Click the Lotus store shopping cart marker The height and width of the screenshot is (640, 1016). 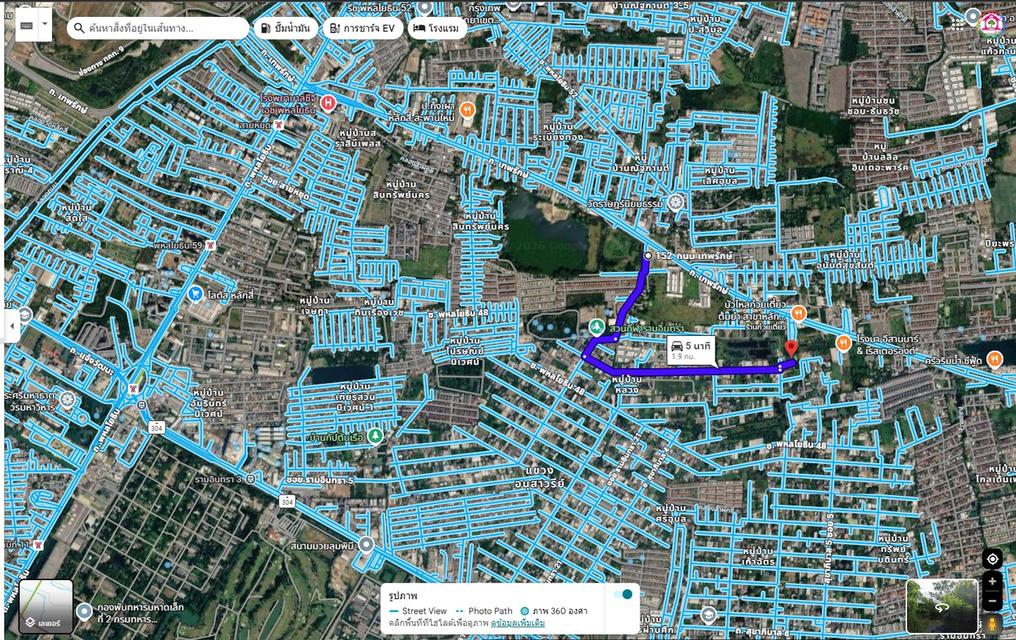pos(196,294)
